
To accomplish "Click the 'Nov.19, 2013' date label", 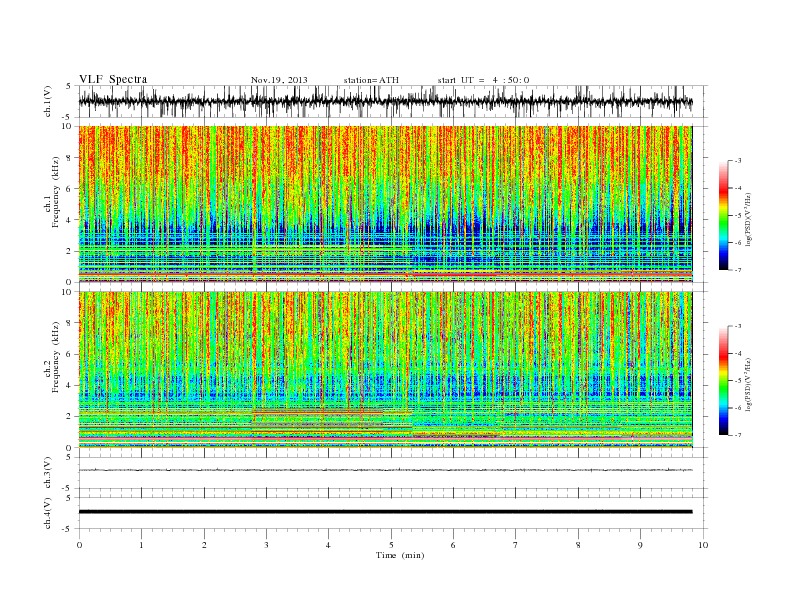I will tap(279, 80).
